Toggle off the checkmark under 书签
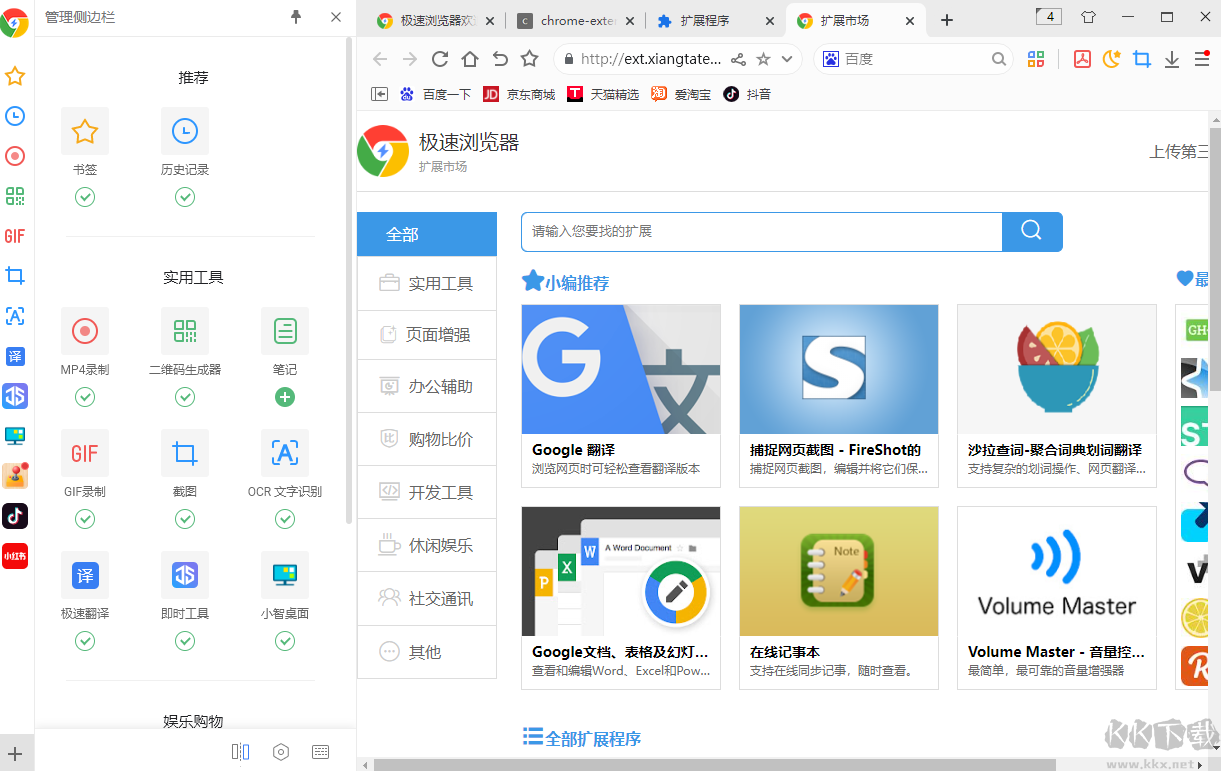This screenshot has width=1221, height=771. pos(85,197)
